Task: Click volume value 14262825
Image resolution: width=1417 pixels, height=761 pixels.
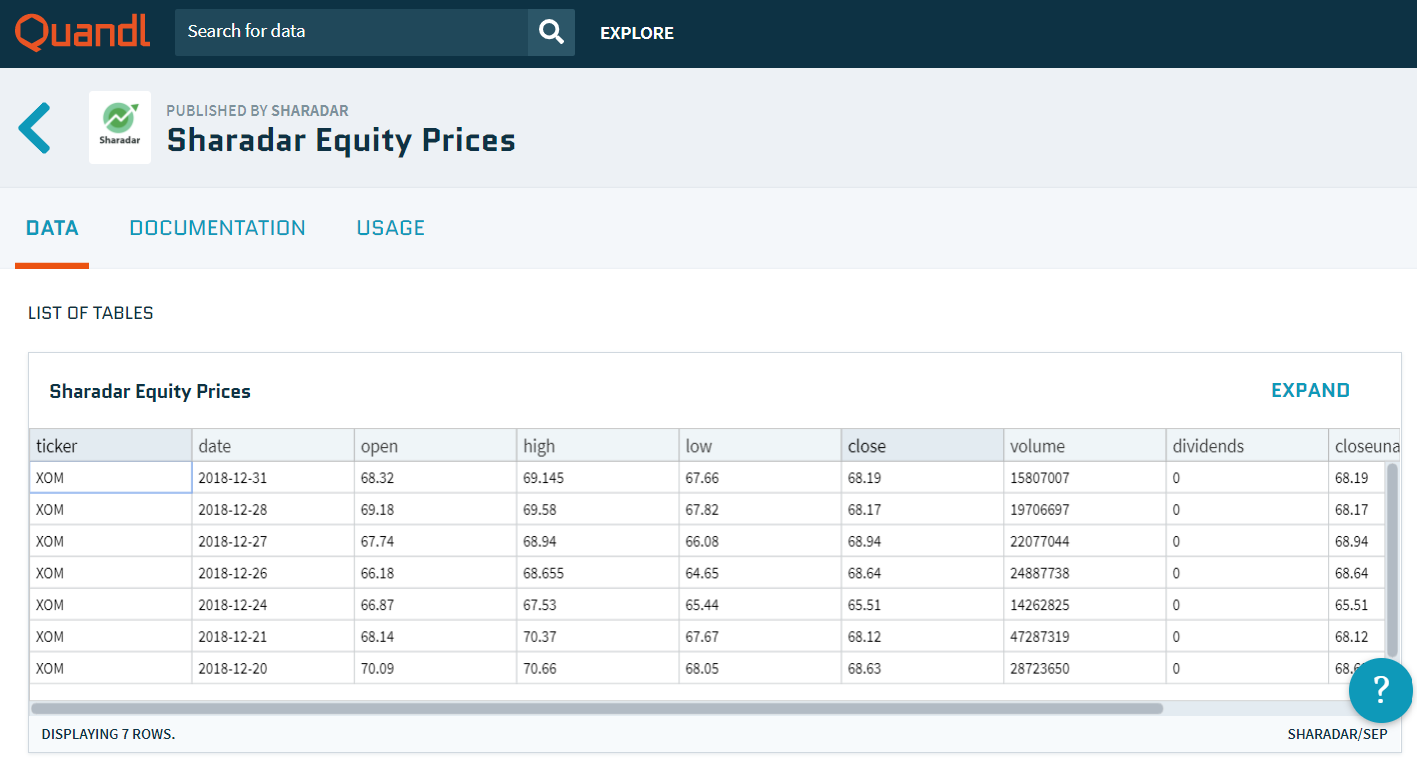Action: 1084,605
